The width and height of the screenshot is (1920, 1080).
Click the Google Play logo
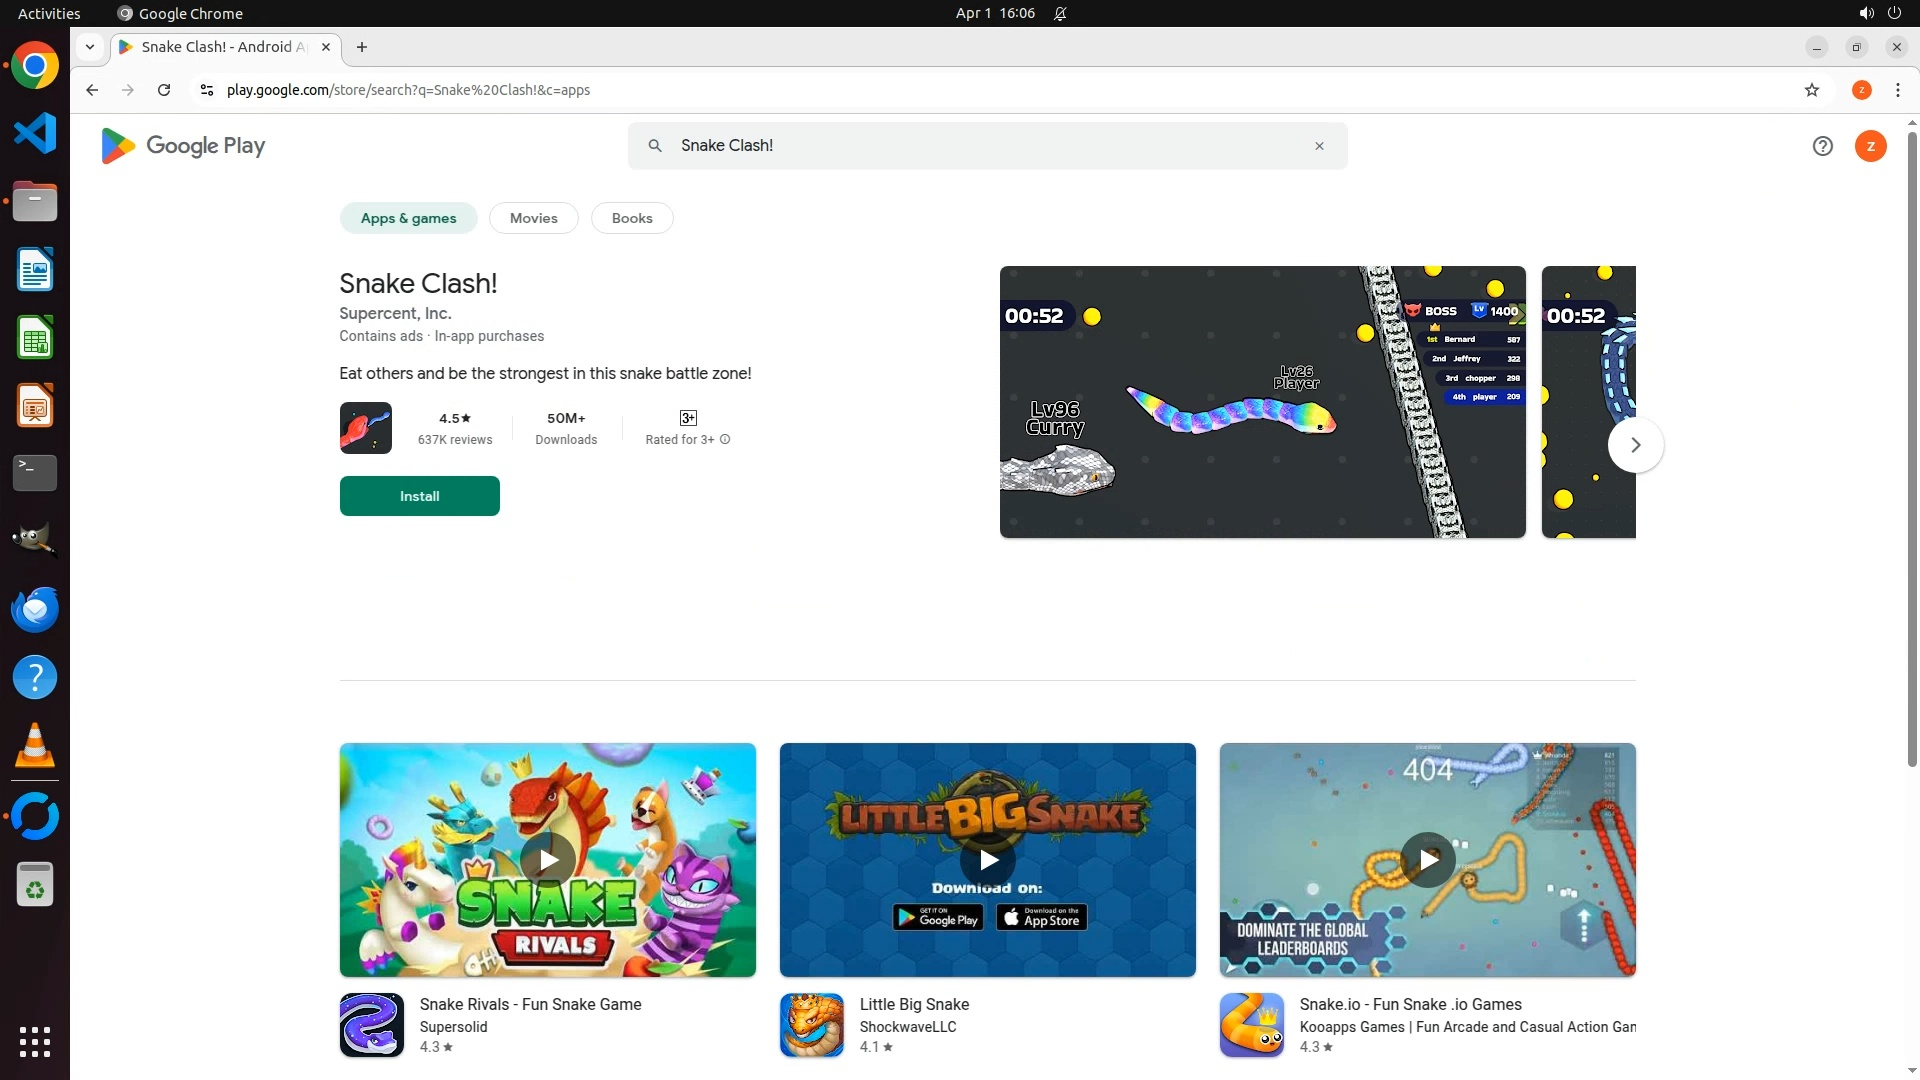click(x=183, y=146)
